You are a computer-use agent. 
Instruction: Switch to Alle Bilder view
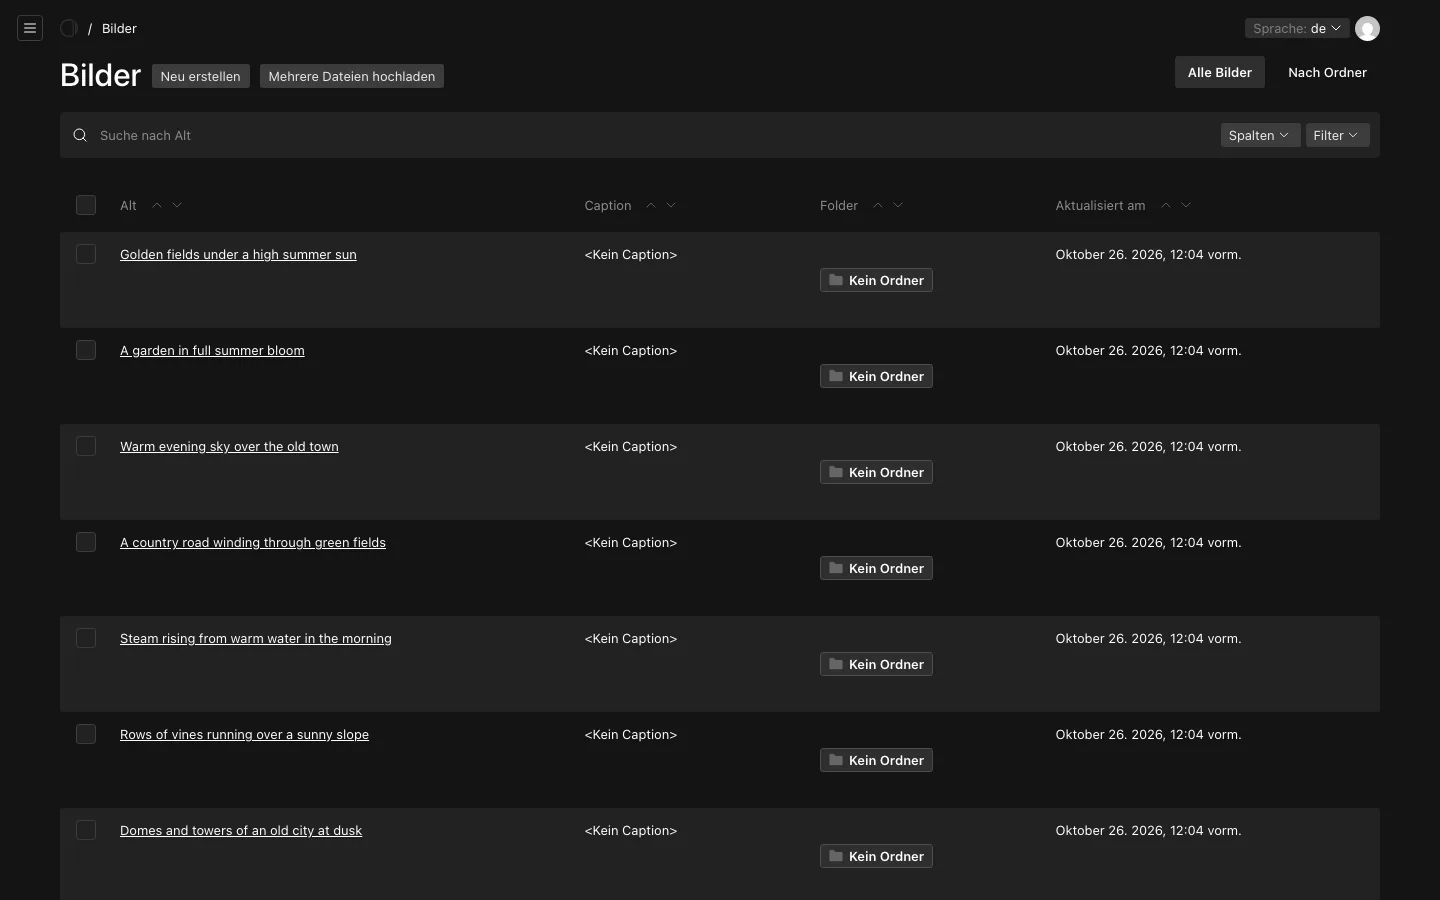(x=1220, y=72)
